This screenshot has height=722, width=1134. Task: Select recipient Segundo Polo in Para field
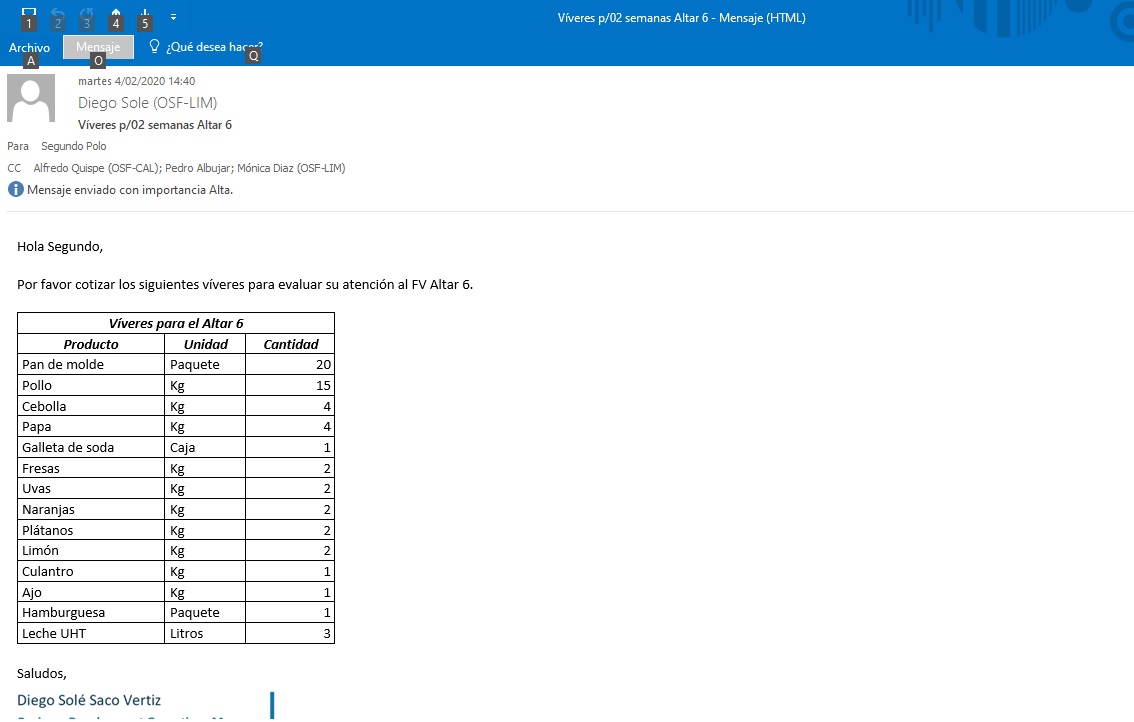click(73, 146)
